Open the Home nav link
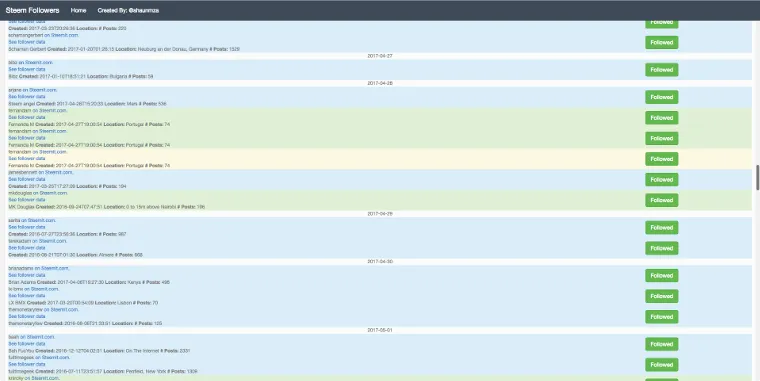Viewport: 760px width, 381px height. coord(78,10)
